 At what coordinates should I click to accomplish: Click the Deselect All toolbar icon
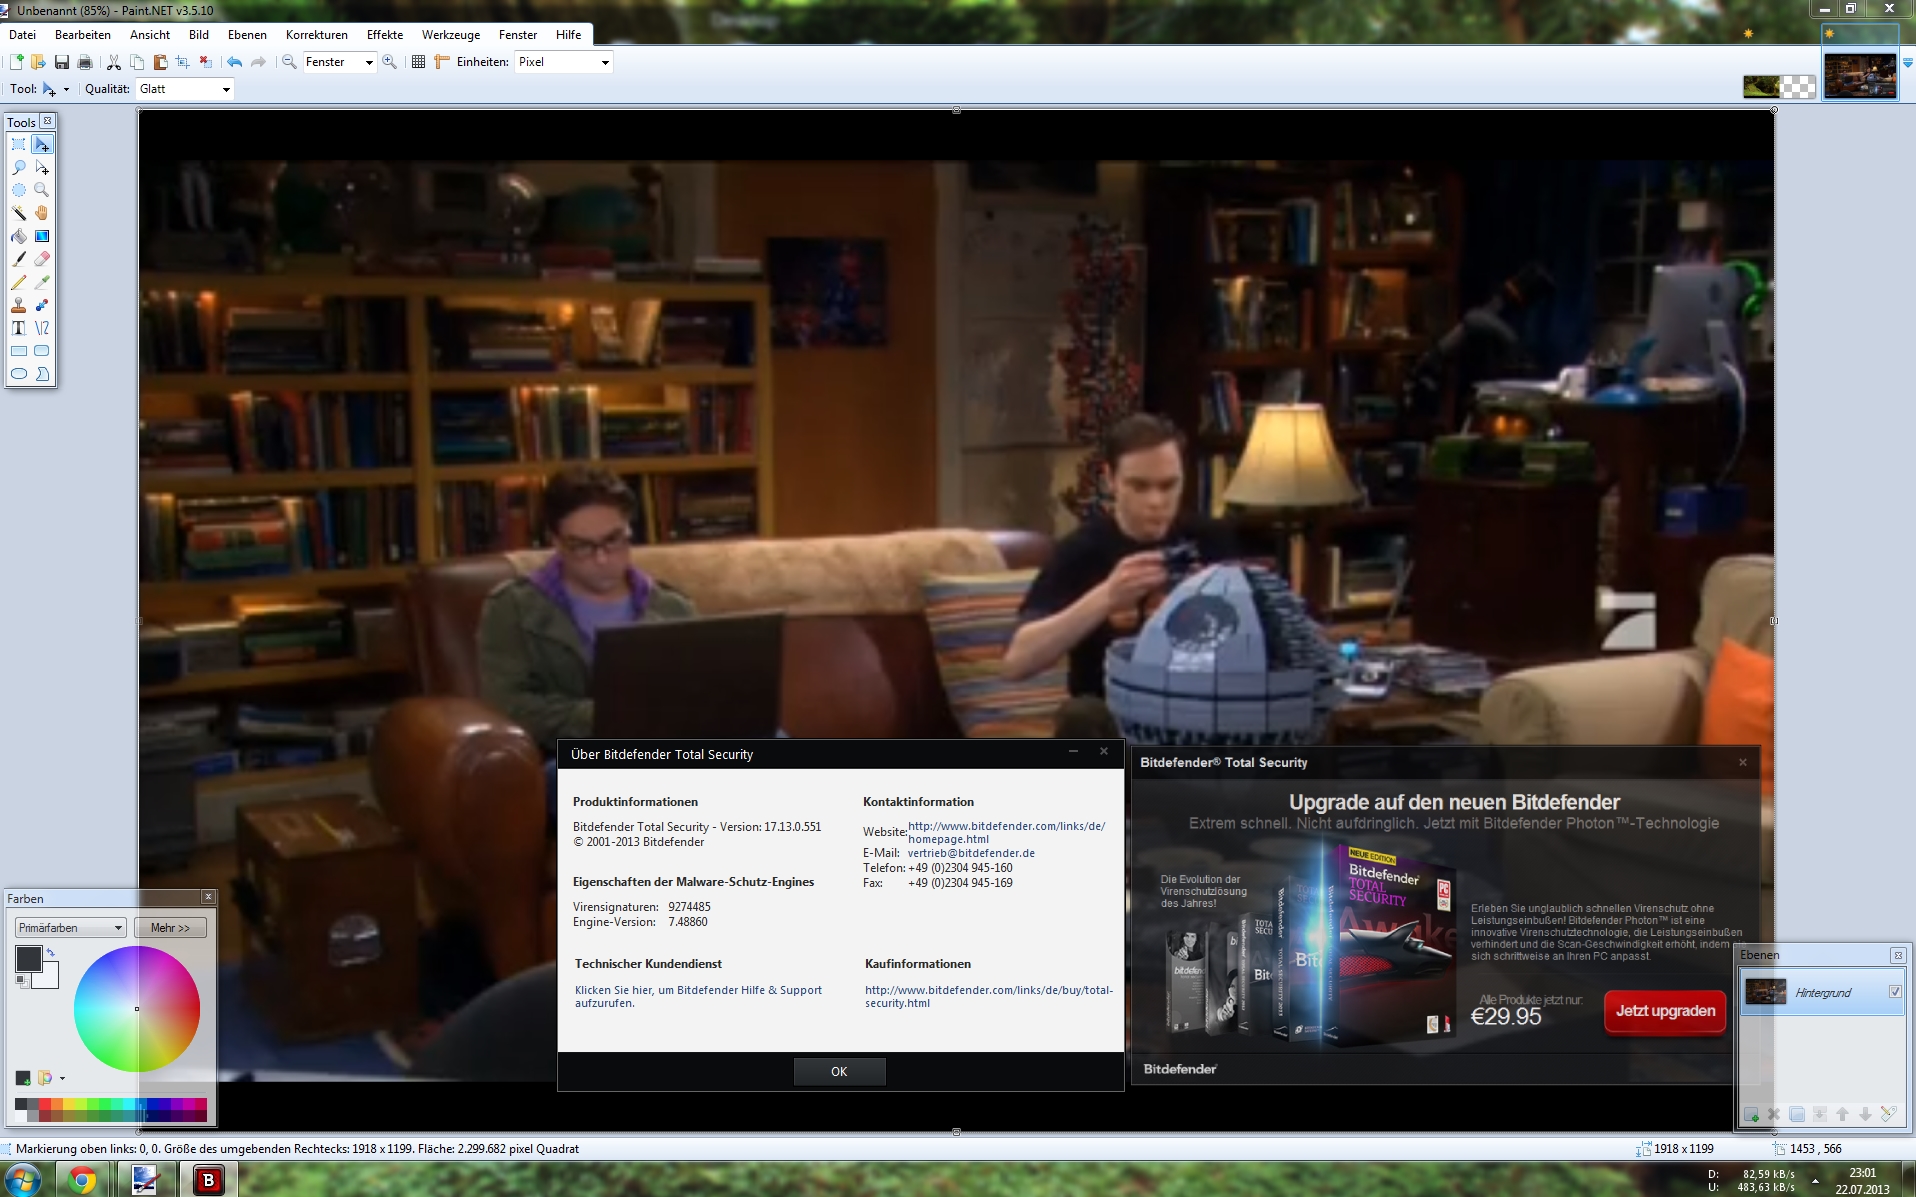pos(205,62)
